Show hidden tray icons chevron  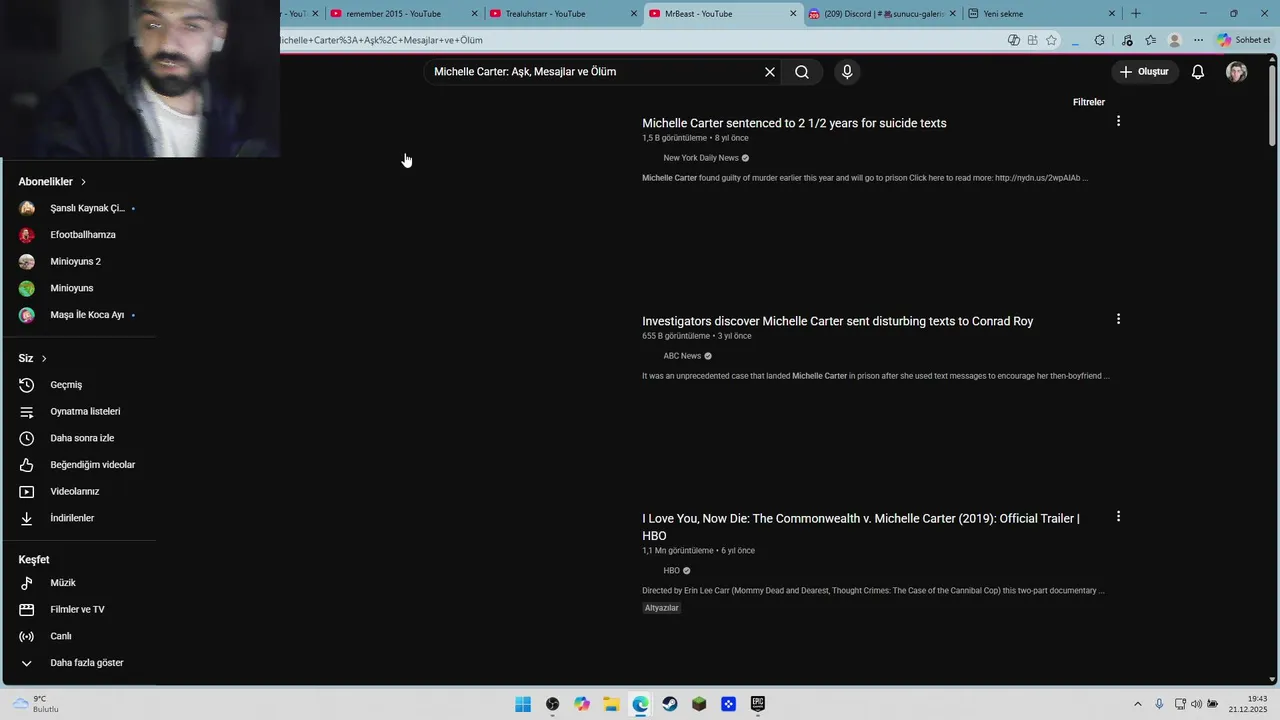coord(1137,704)
